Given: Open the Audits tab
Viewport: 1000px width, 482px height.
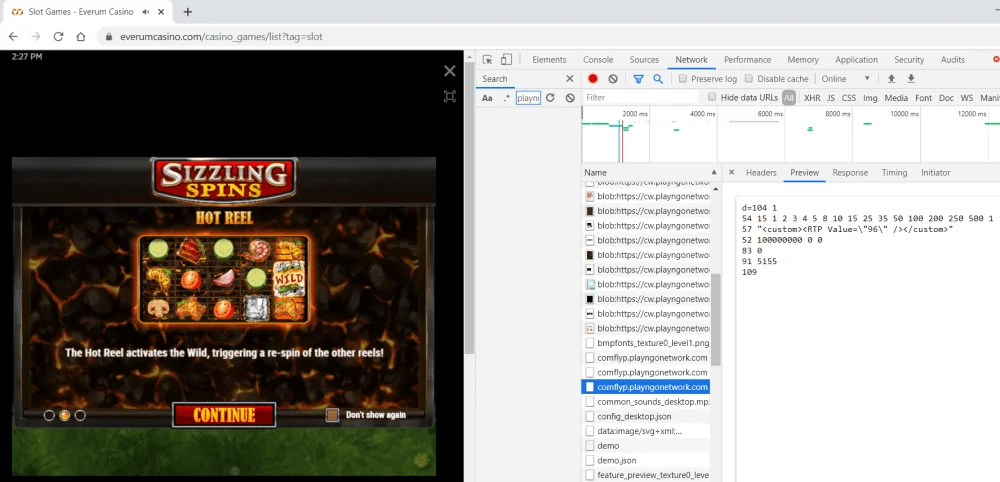Looking at the screenshot, I should point(953,60).
